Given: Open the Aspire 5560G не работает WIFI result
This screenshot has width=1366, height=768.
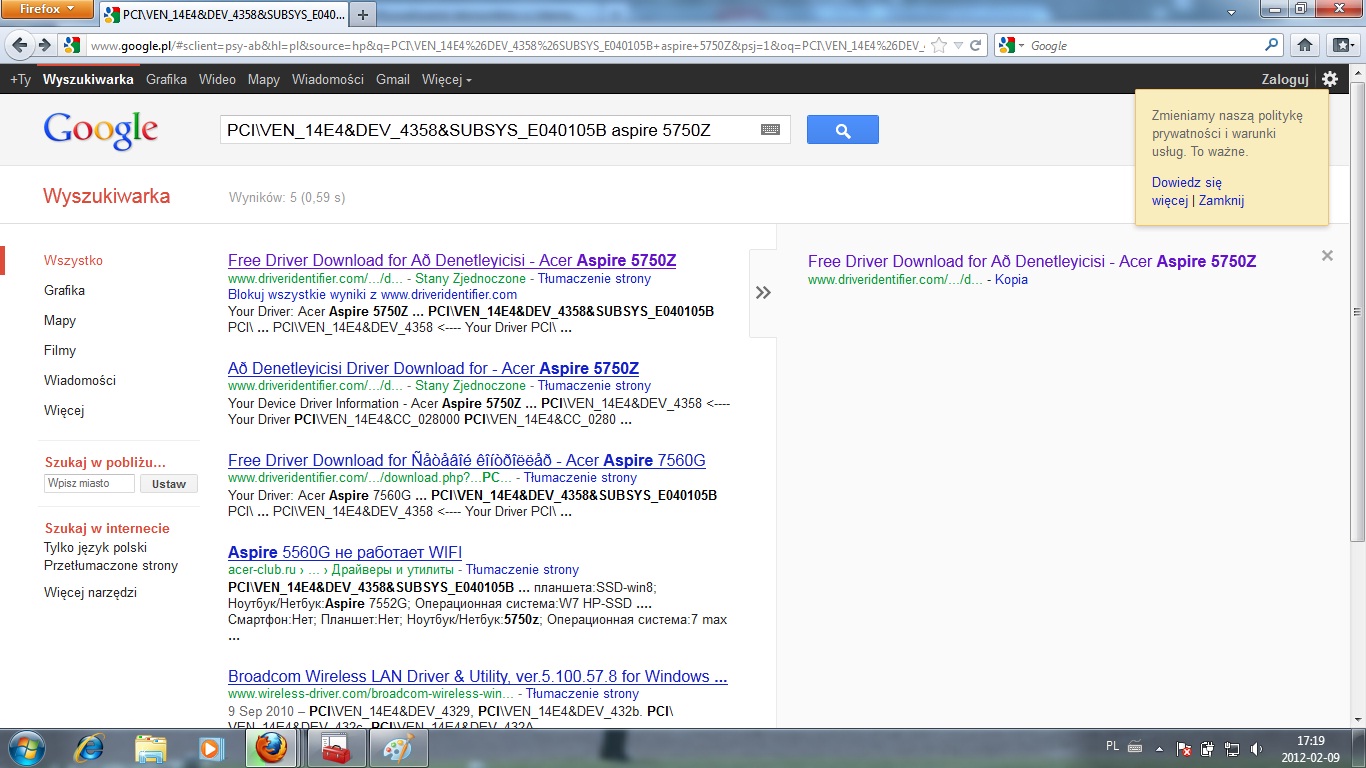Looking at the screenshot, I should pos(345,553).
